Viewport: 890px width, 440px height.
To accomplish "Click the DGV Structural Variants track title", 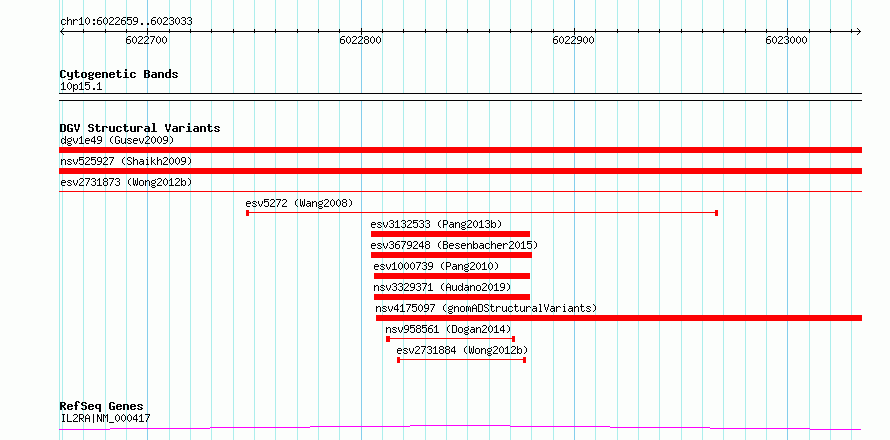I will pyautogui.click(x=140, y=128).
